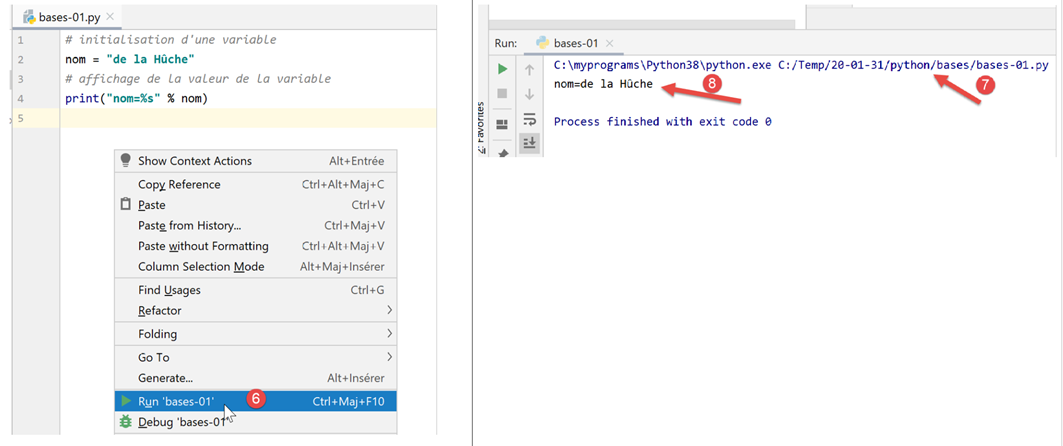This screenshot has height=446, width=1063.
Task: Click the Down the Stack Trace arrow
Action: pos(530,94)
